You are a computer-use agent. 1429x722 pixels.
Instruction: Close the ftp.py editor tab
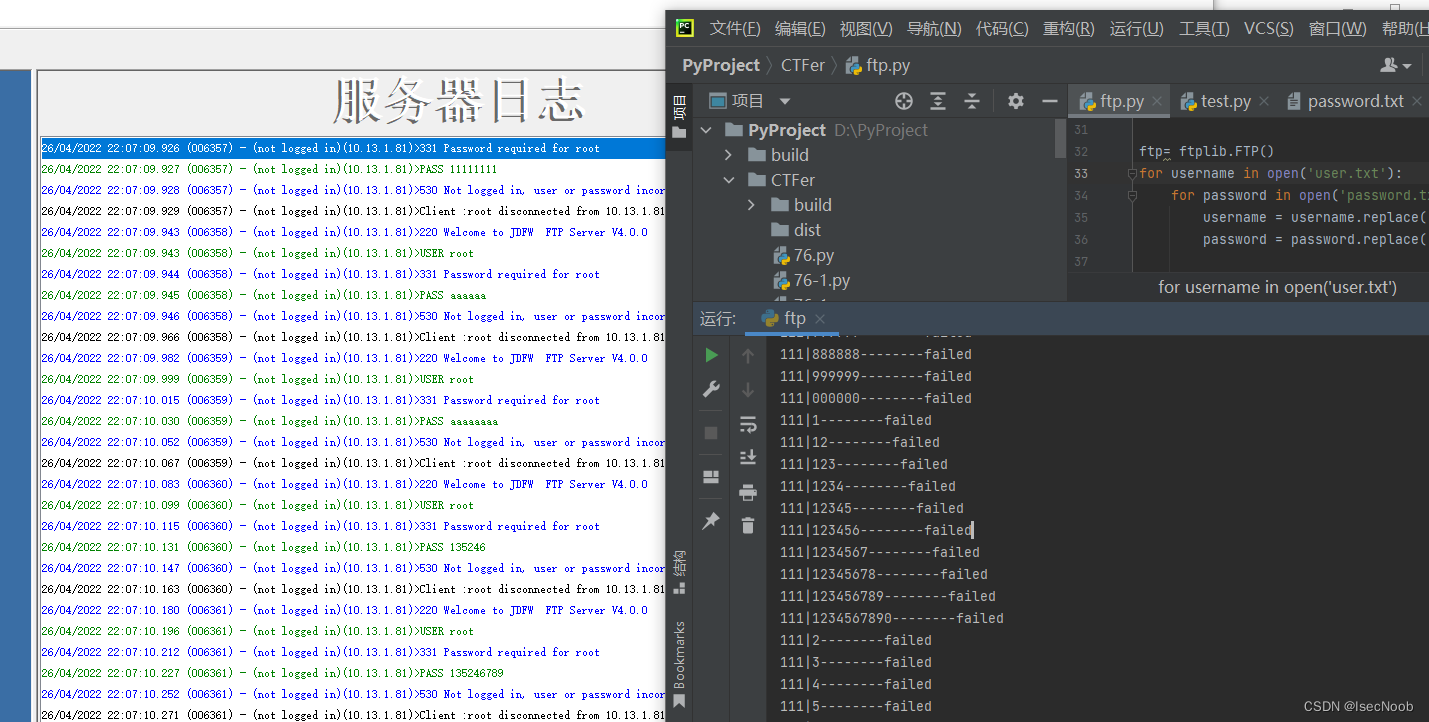pos(1157,101)
